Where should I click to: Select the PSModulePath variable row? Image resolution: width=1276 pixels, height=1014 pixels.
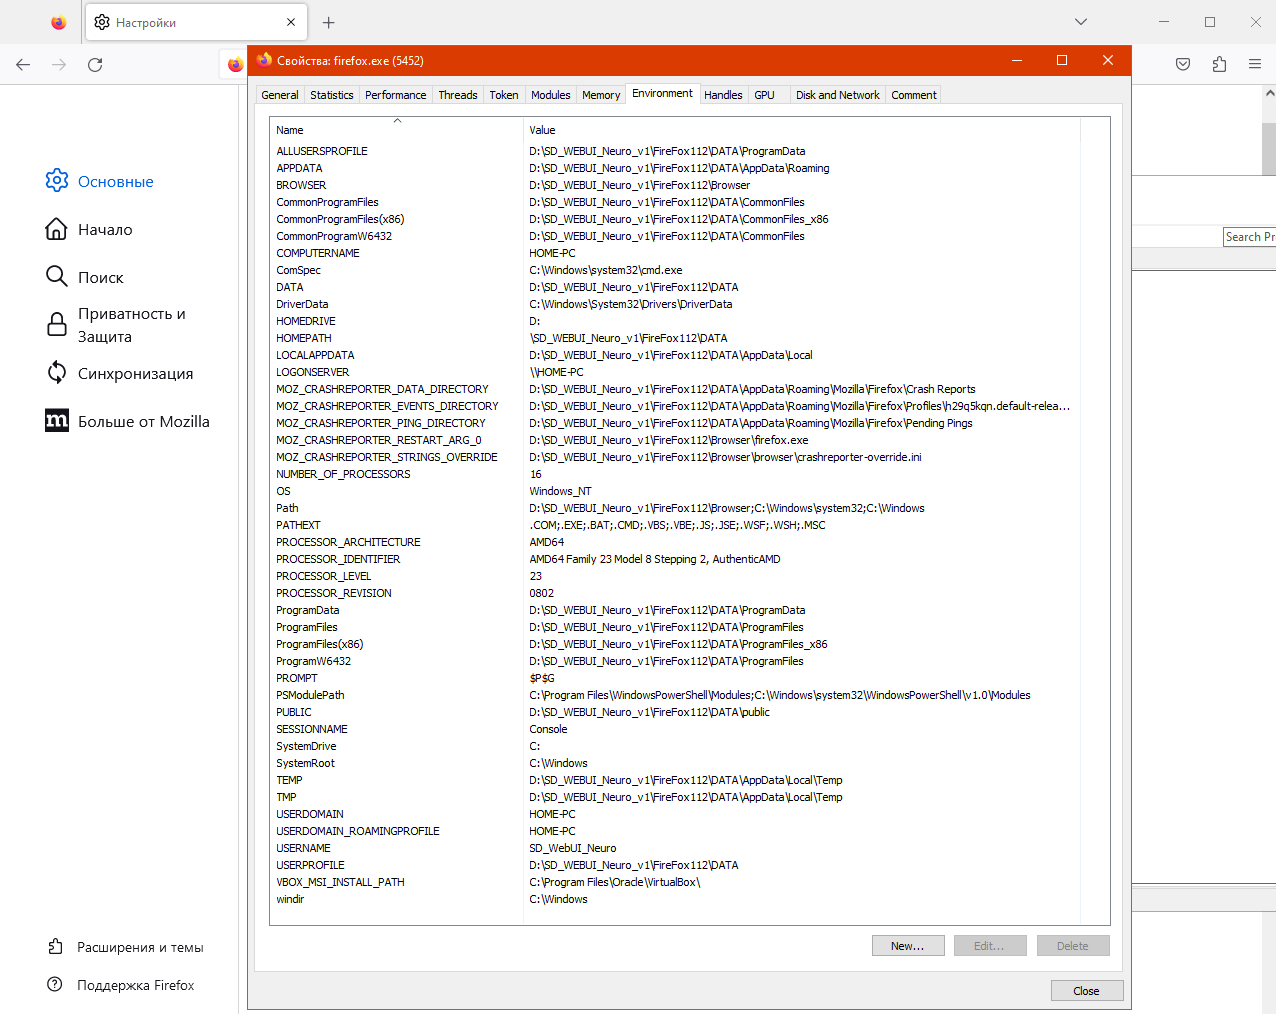675,695
